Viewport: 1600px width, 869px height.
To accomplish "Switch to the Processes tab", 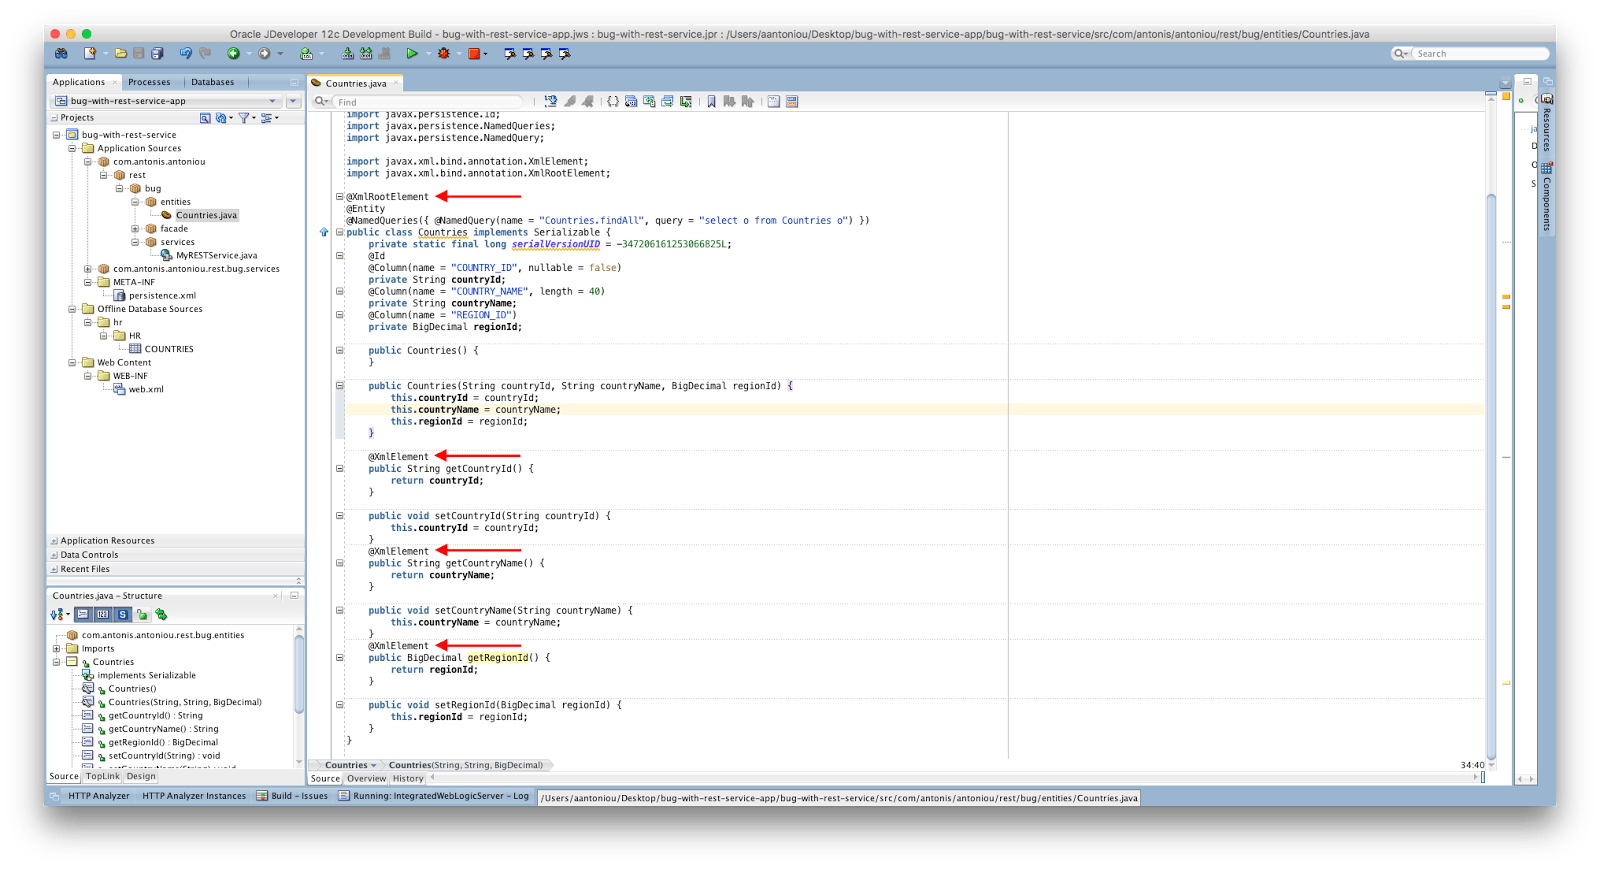I will coord(149,82).
